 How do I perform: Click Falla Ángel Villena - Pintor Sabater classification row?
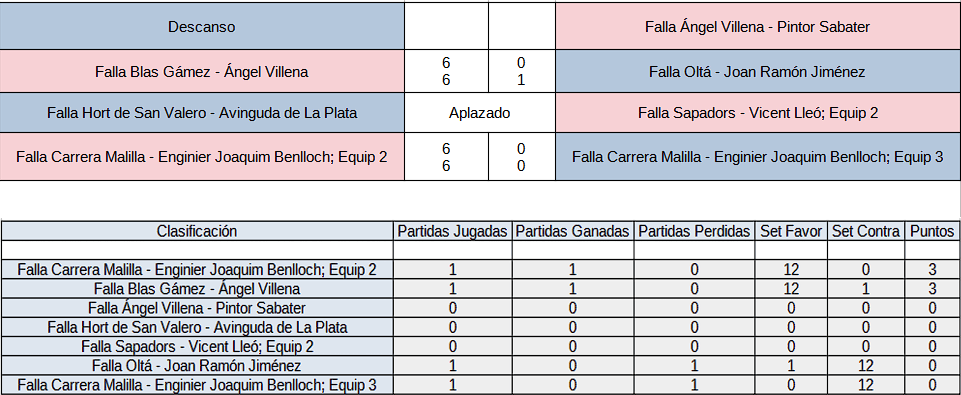(480, 308)
